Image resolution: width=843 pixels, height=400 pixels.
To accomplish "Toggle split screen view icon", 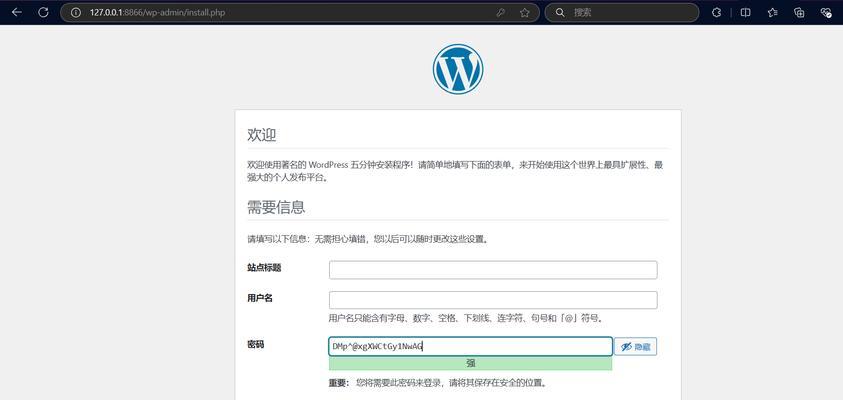I will (x=745, y=12).
